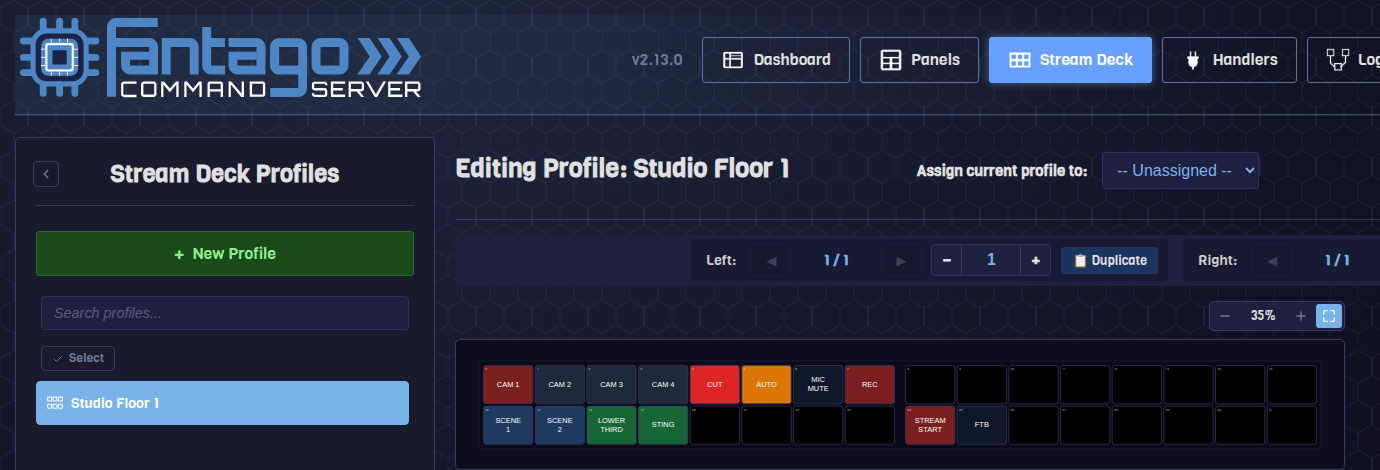Viewport: 1380px width, 470px height.
Task: Select the orange AUTO key
Action: pos(766,385)
